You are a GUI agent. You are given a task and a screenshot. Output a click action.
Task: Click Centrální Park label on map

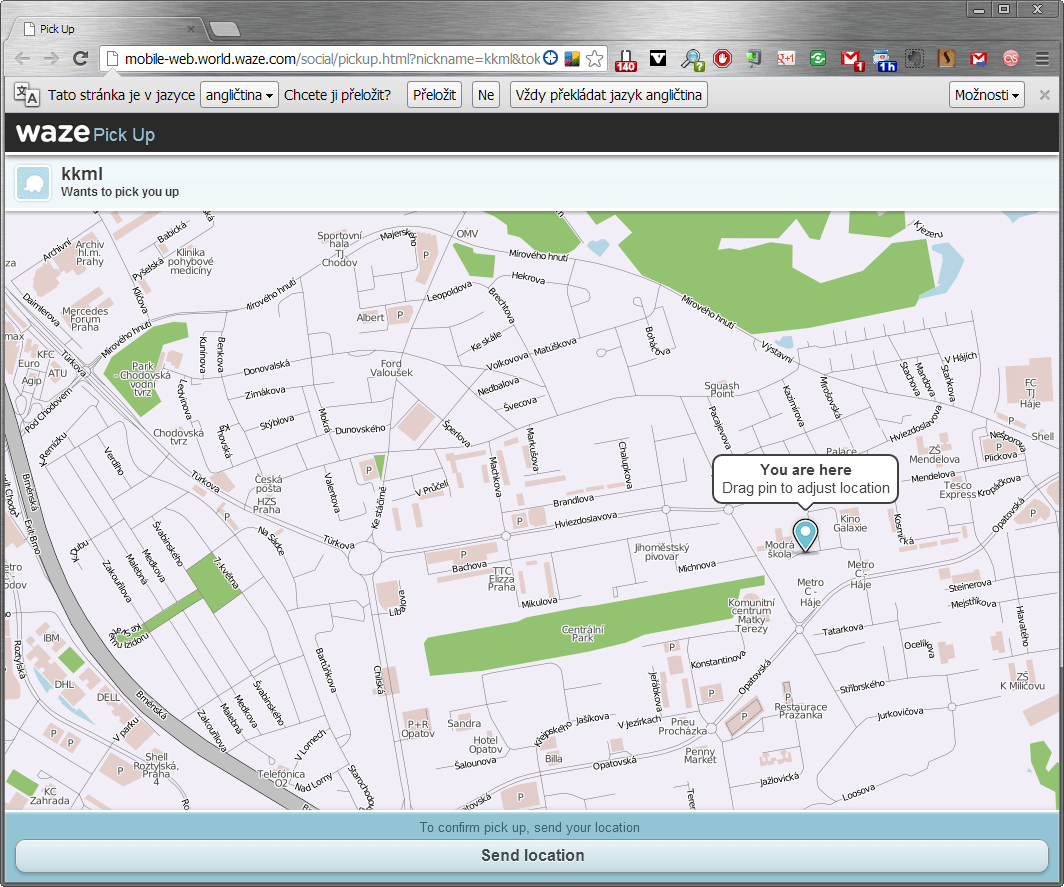click(582, 633)
